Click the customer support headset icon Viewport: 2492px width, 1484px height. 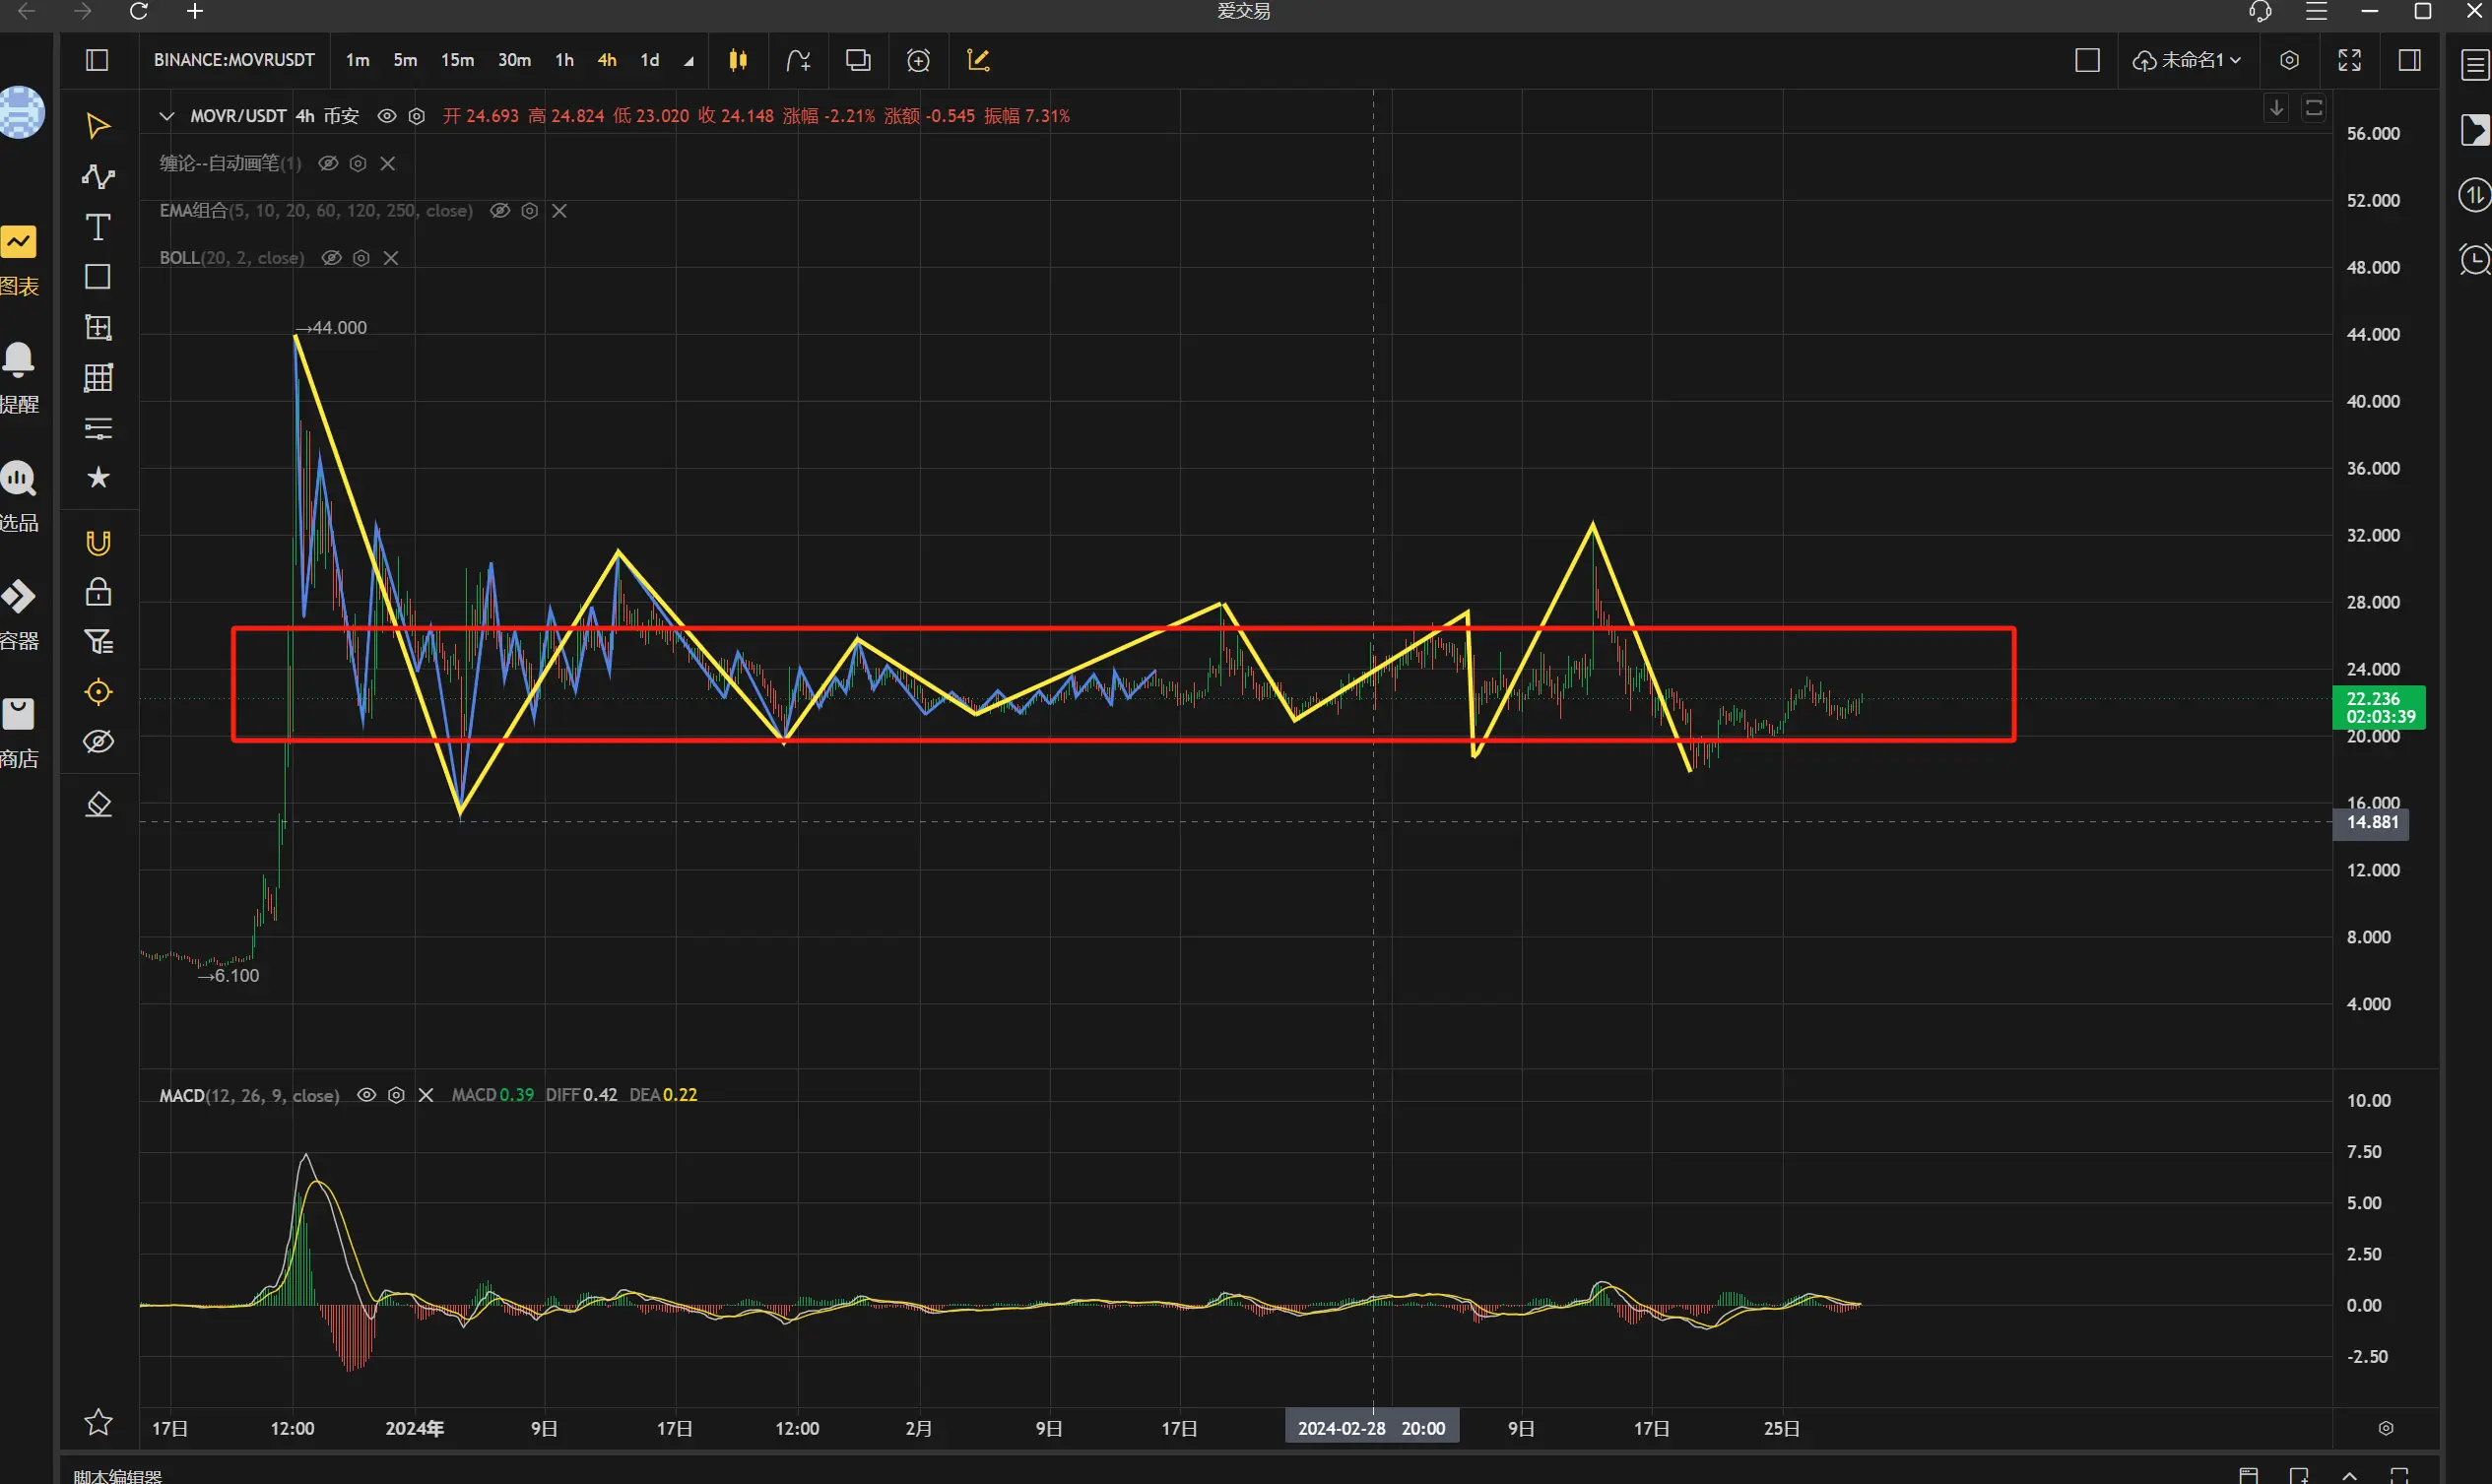point(2260,11)
